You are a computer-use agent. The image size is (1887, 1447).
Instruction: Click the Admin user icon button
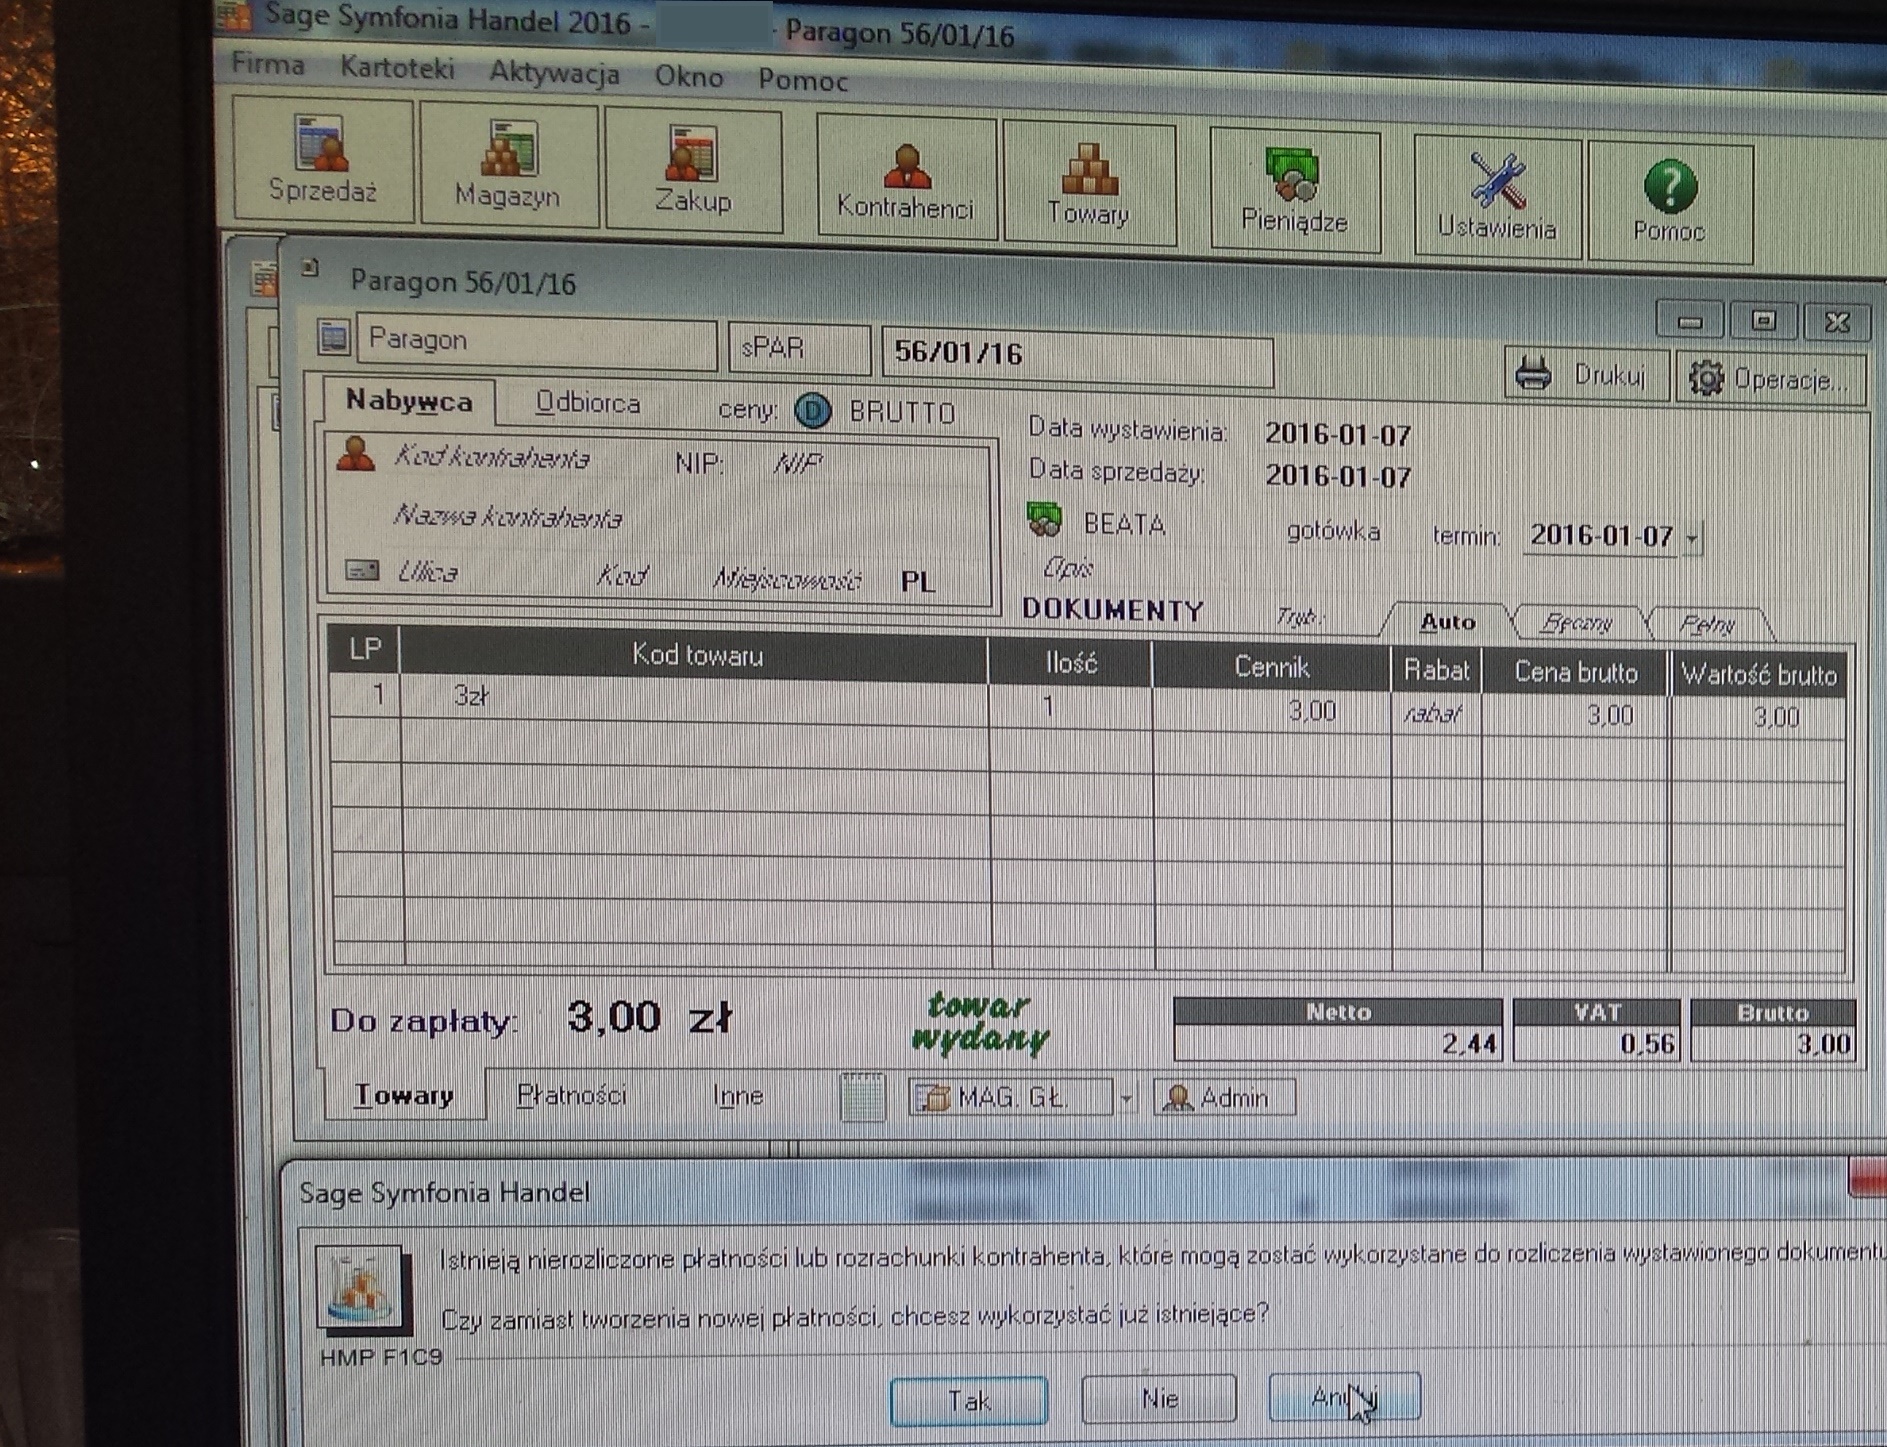(1224, 1097)
